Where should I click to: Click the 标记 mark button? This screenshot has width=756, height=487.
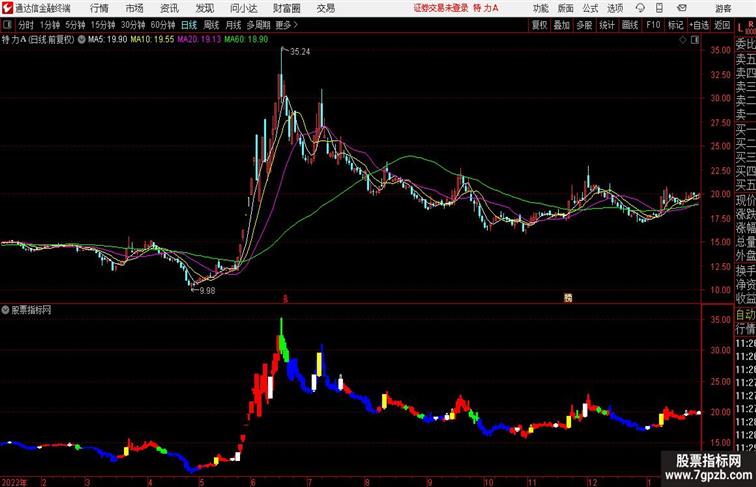(675, 25)
